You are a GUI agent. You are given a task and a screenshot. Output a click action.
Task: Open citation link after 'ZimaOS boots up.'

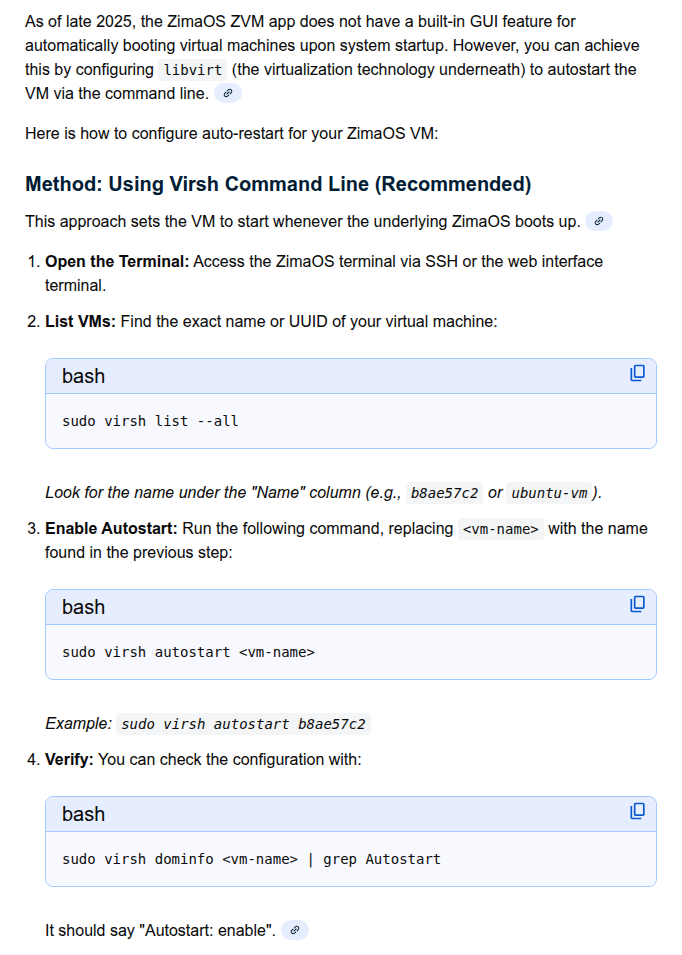point(599,222)
